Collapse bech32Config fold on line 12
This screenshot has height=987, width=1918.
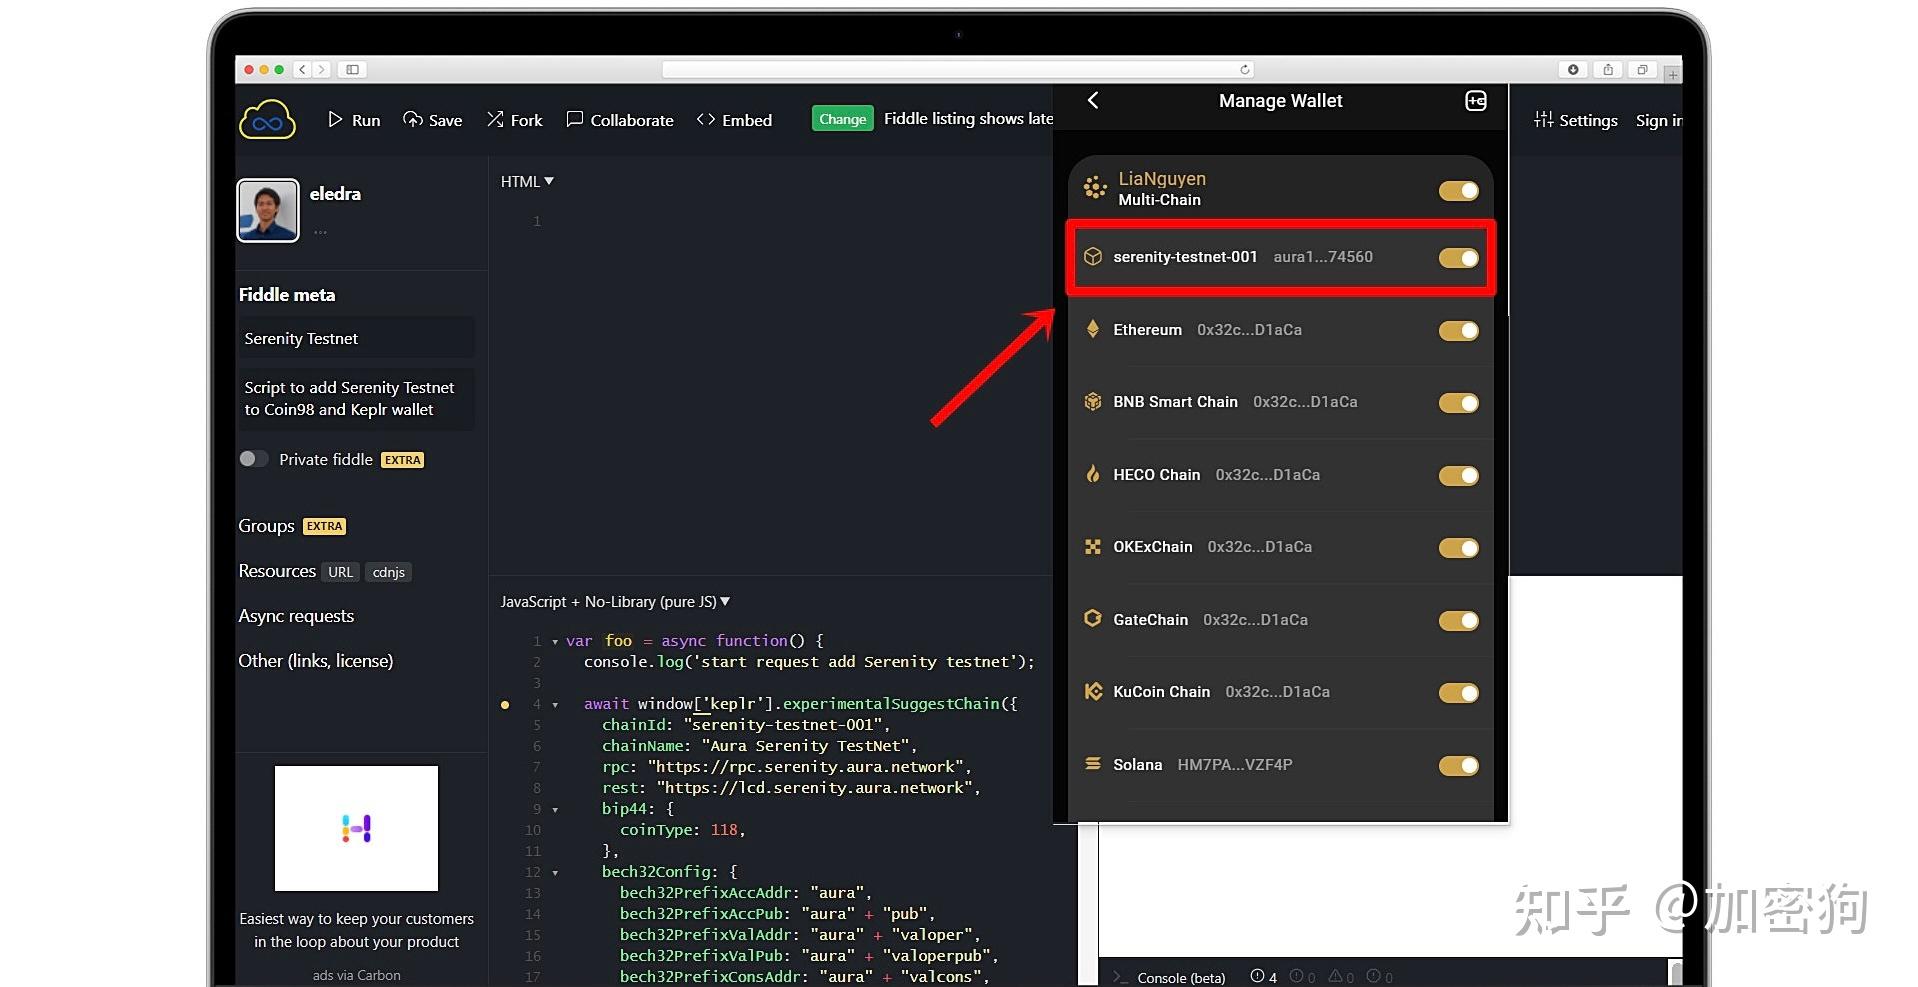[x=555, y=873]
